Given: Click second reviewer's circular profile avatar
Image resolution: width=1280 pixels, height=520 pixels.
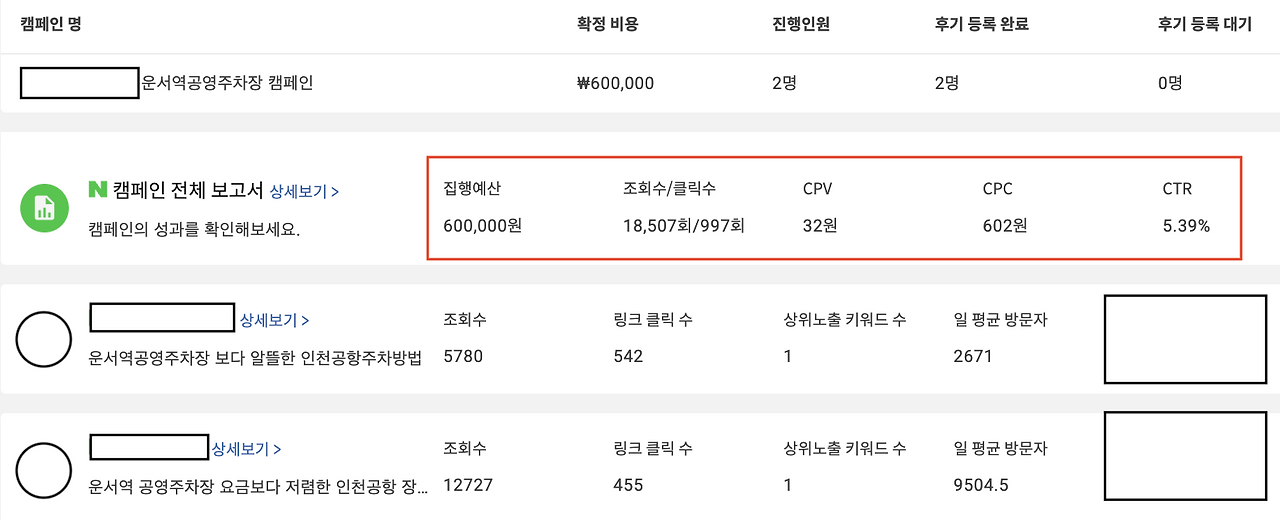Looking at the screenshot, I should (45, 468).
